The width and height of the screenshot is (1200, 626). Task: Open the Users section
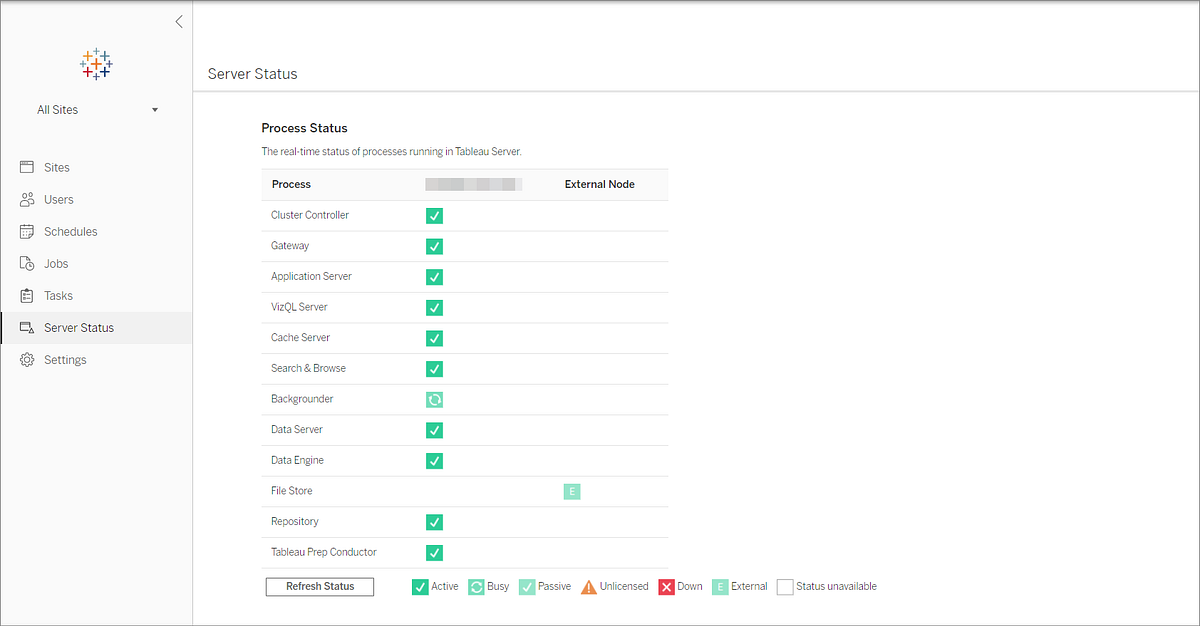pos(60,199)
